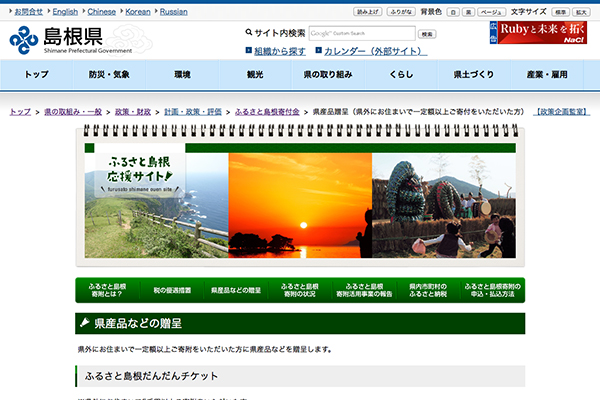Open the 県の取り組み menu item
Screen dimensions: 600x400
[328, 75]
